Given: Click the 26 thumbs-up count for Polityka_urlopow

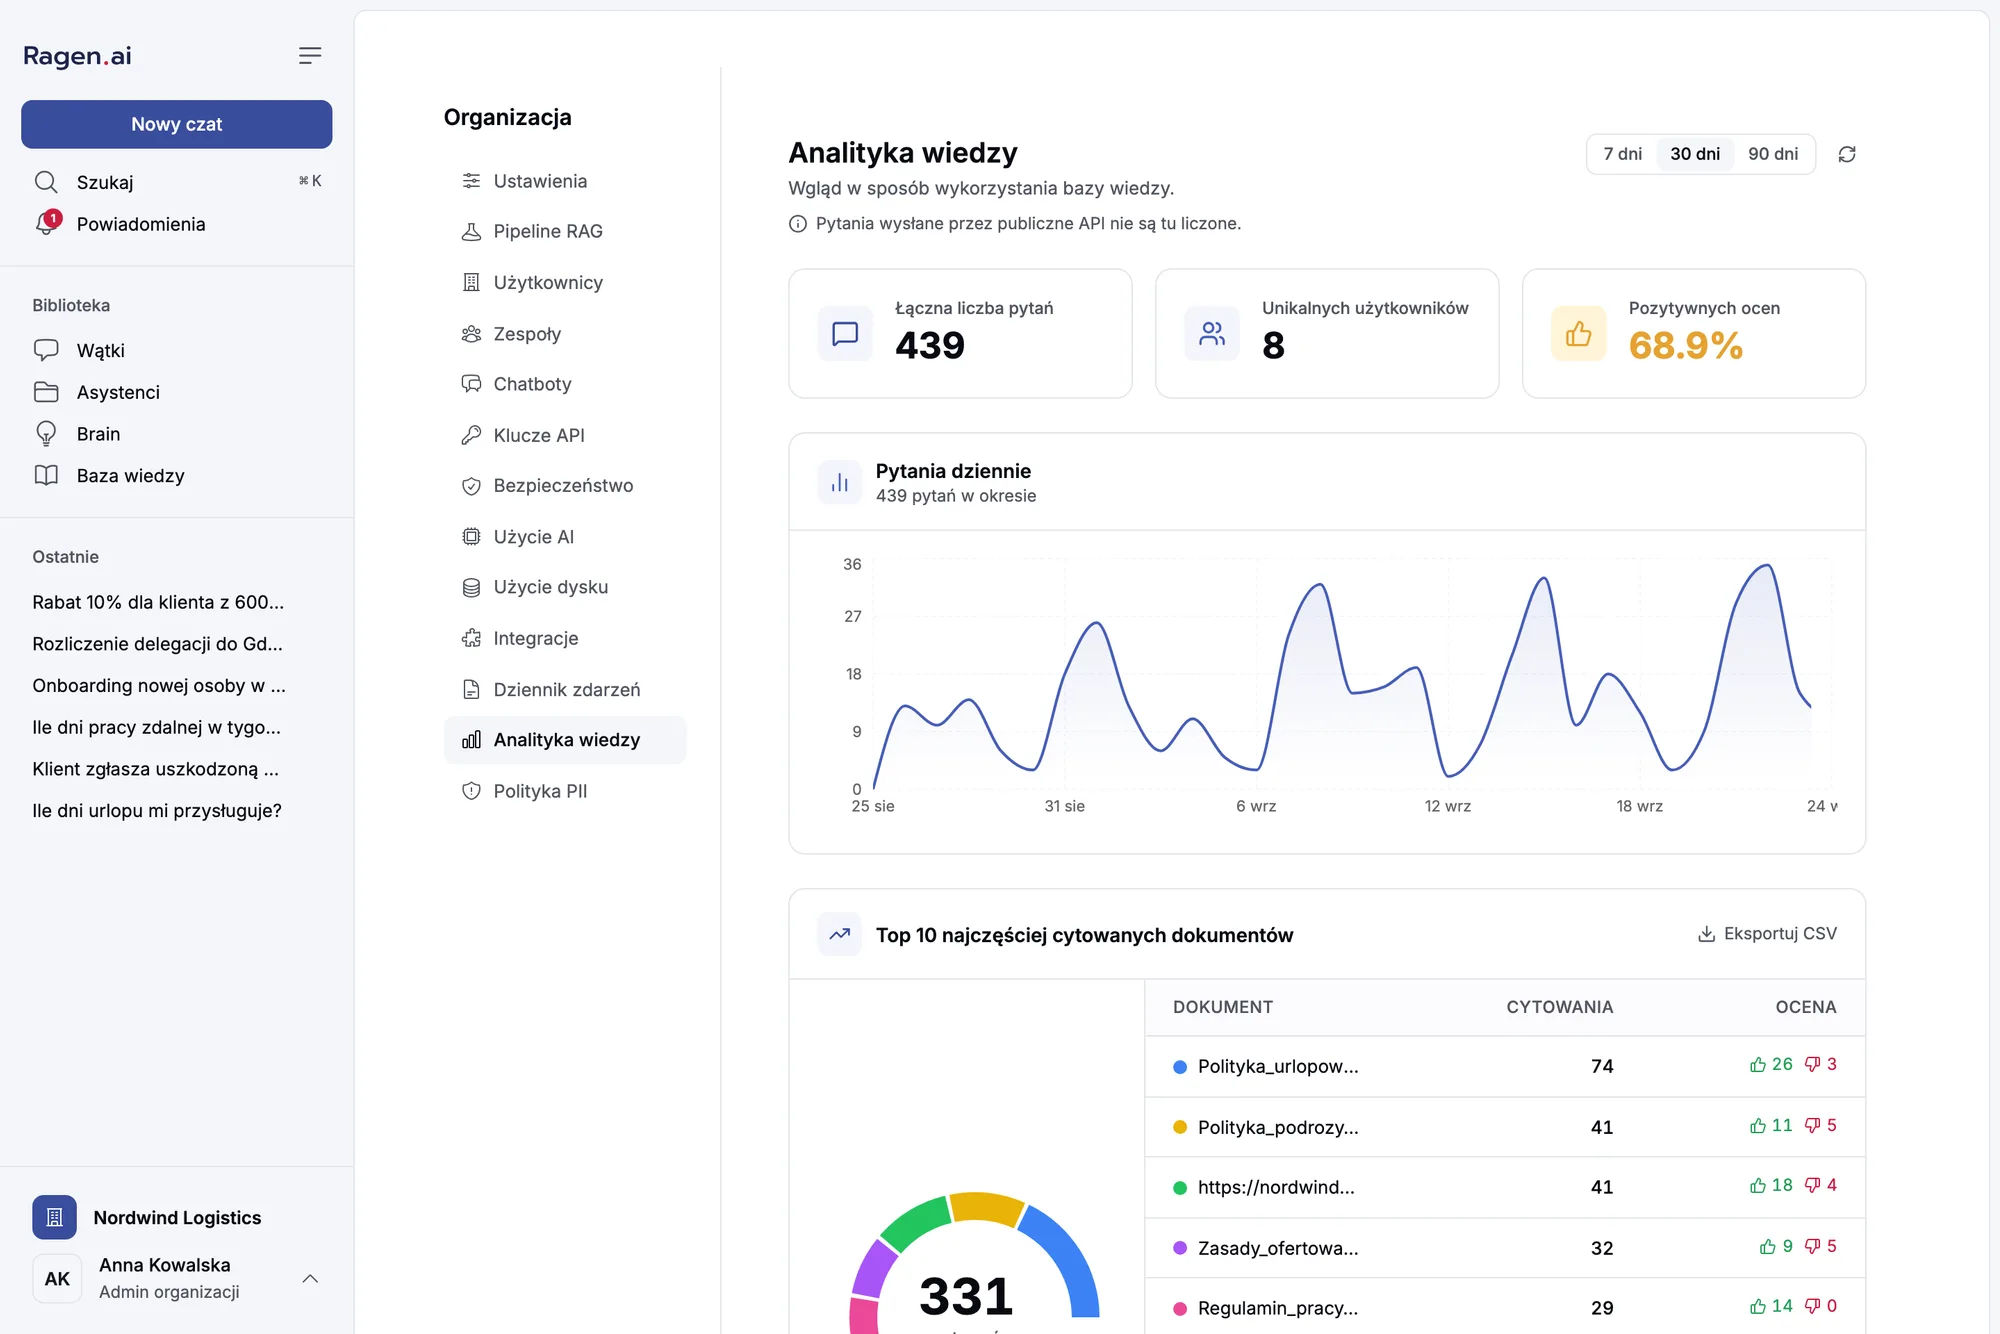Looking at the screenshot, I should coord(1771,1065).
